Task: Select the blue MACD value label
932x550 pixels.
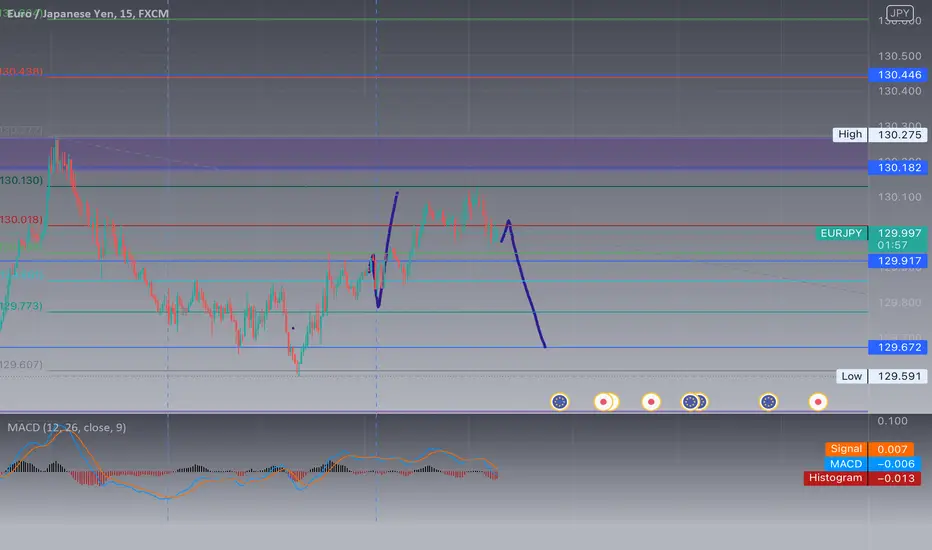Action: [x=872, y=464]
